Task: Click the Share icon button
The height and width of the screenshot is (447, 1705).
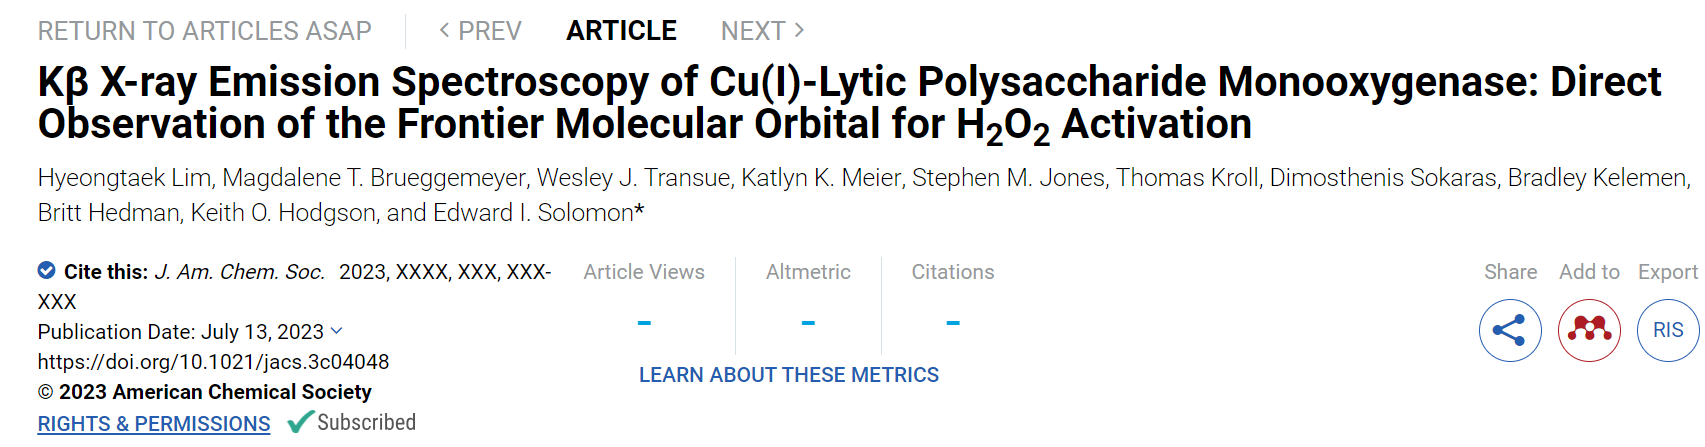Action: tap(1510, 330)
